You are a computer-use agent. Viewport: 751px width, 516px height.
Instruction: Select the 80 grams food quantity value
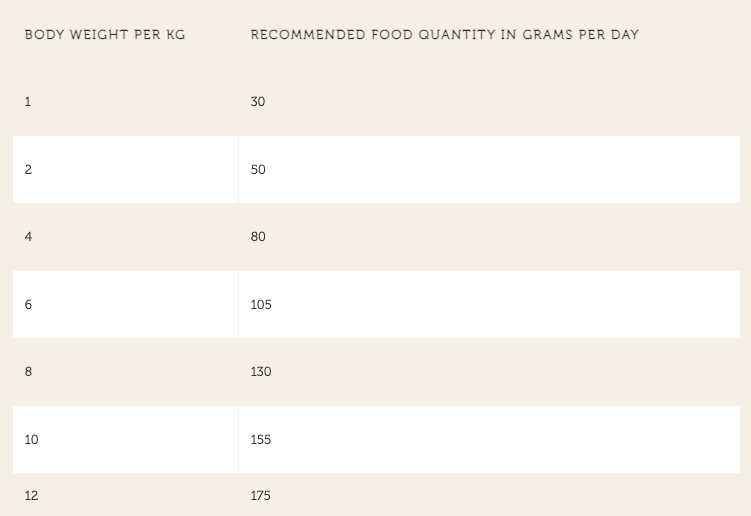click(258, 237)
